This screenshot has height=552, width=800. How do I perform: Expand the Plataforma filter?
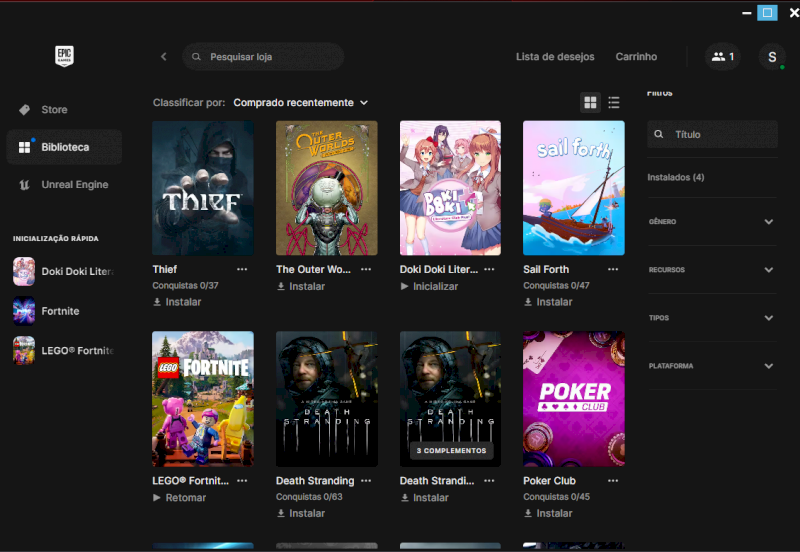[712, 366]
